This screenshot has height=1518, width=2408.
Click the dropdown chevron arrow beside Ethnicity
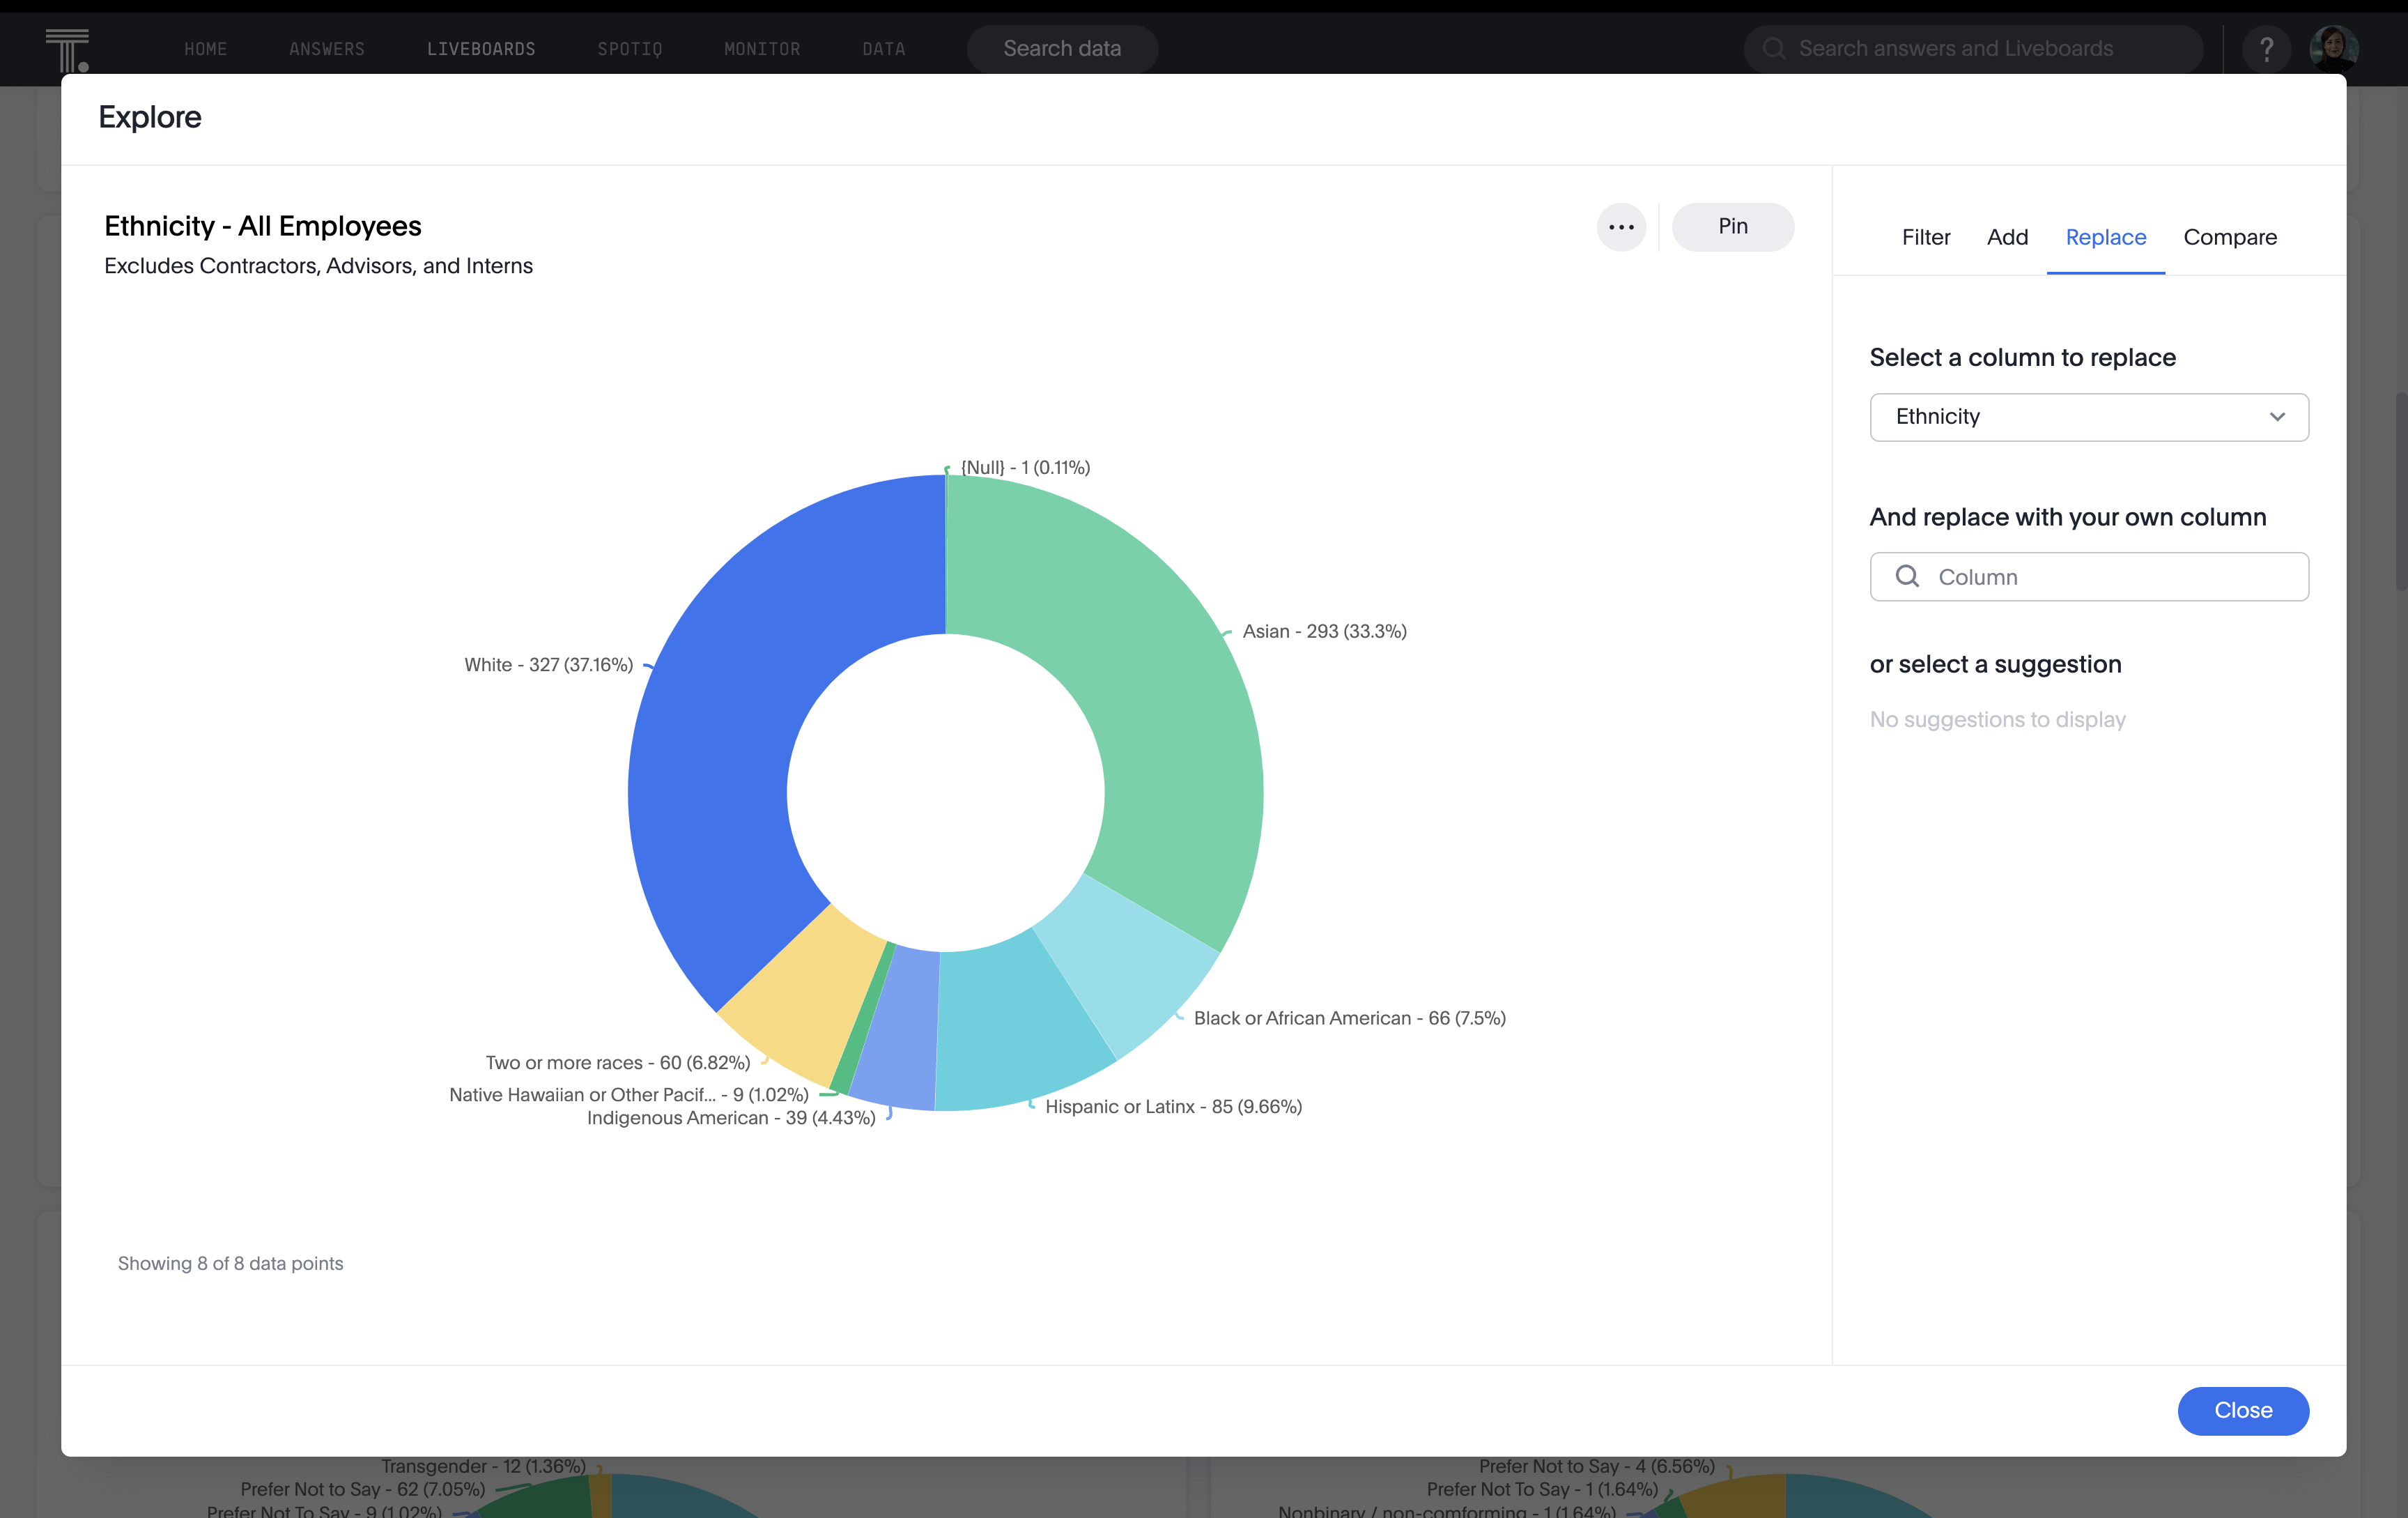(x=2277, y=417)
